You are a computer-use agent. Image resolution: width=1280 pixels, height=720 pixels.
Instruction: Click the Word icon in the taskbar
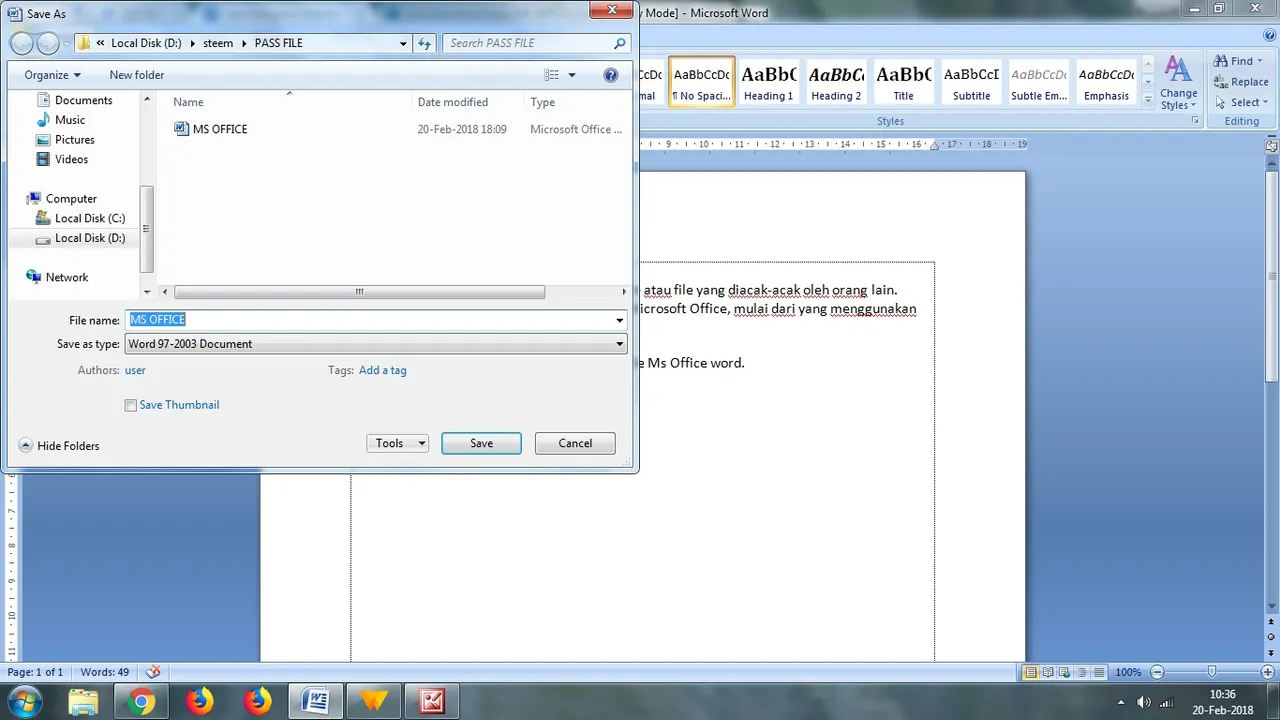316,702
